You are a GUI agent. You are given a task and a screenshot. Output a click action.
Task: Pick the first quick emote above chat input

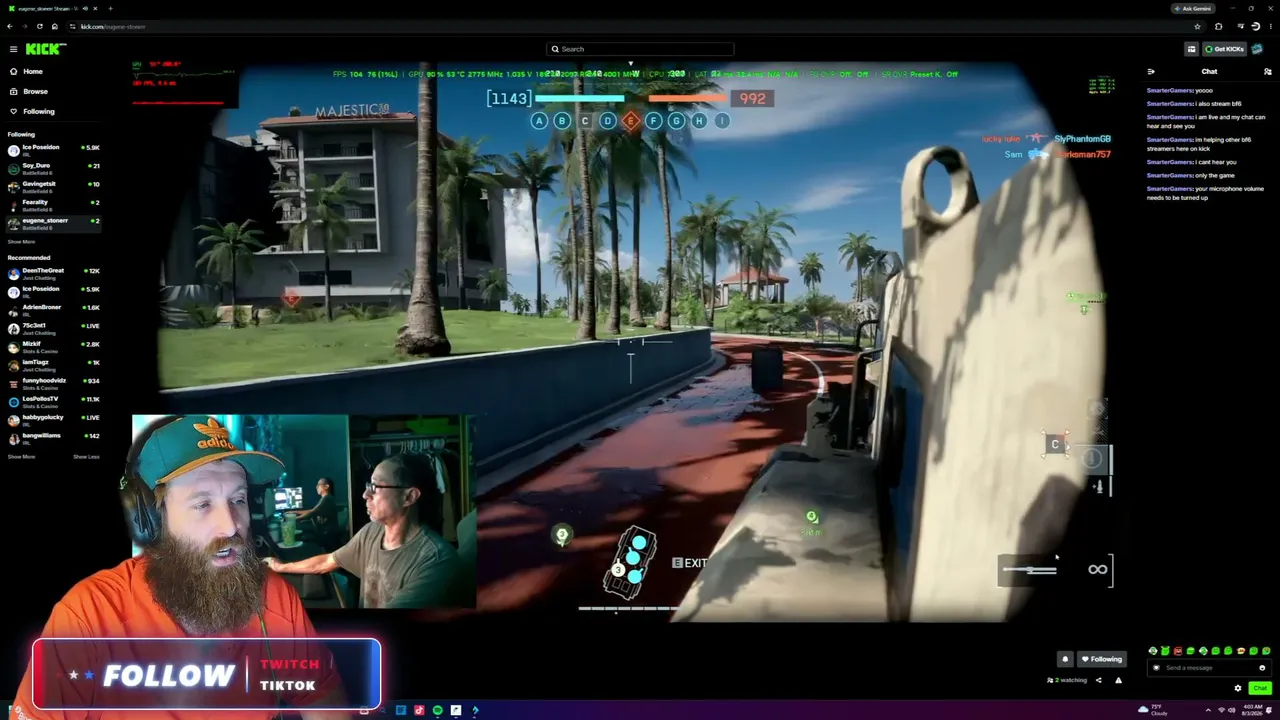click(1153, 651)
